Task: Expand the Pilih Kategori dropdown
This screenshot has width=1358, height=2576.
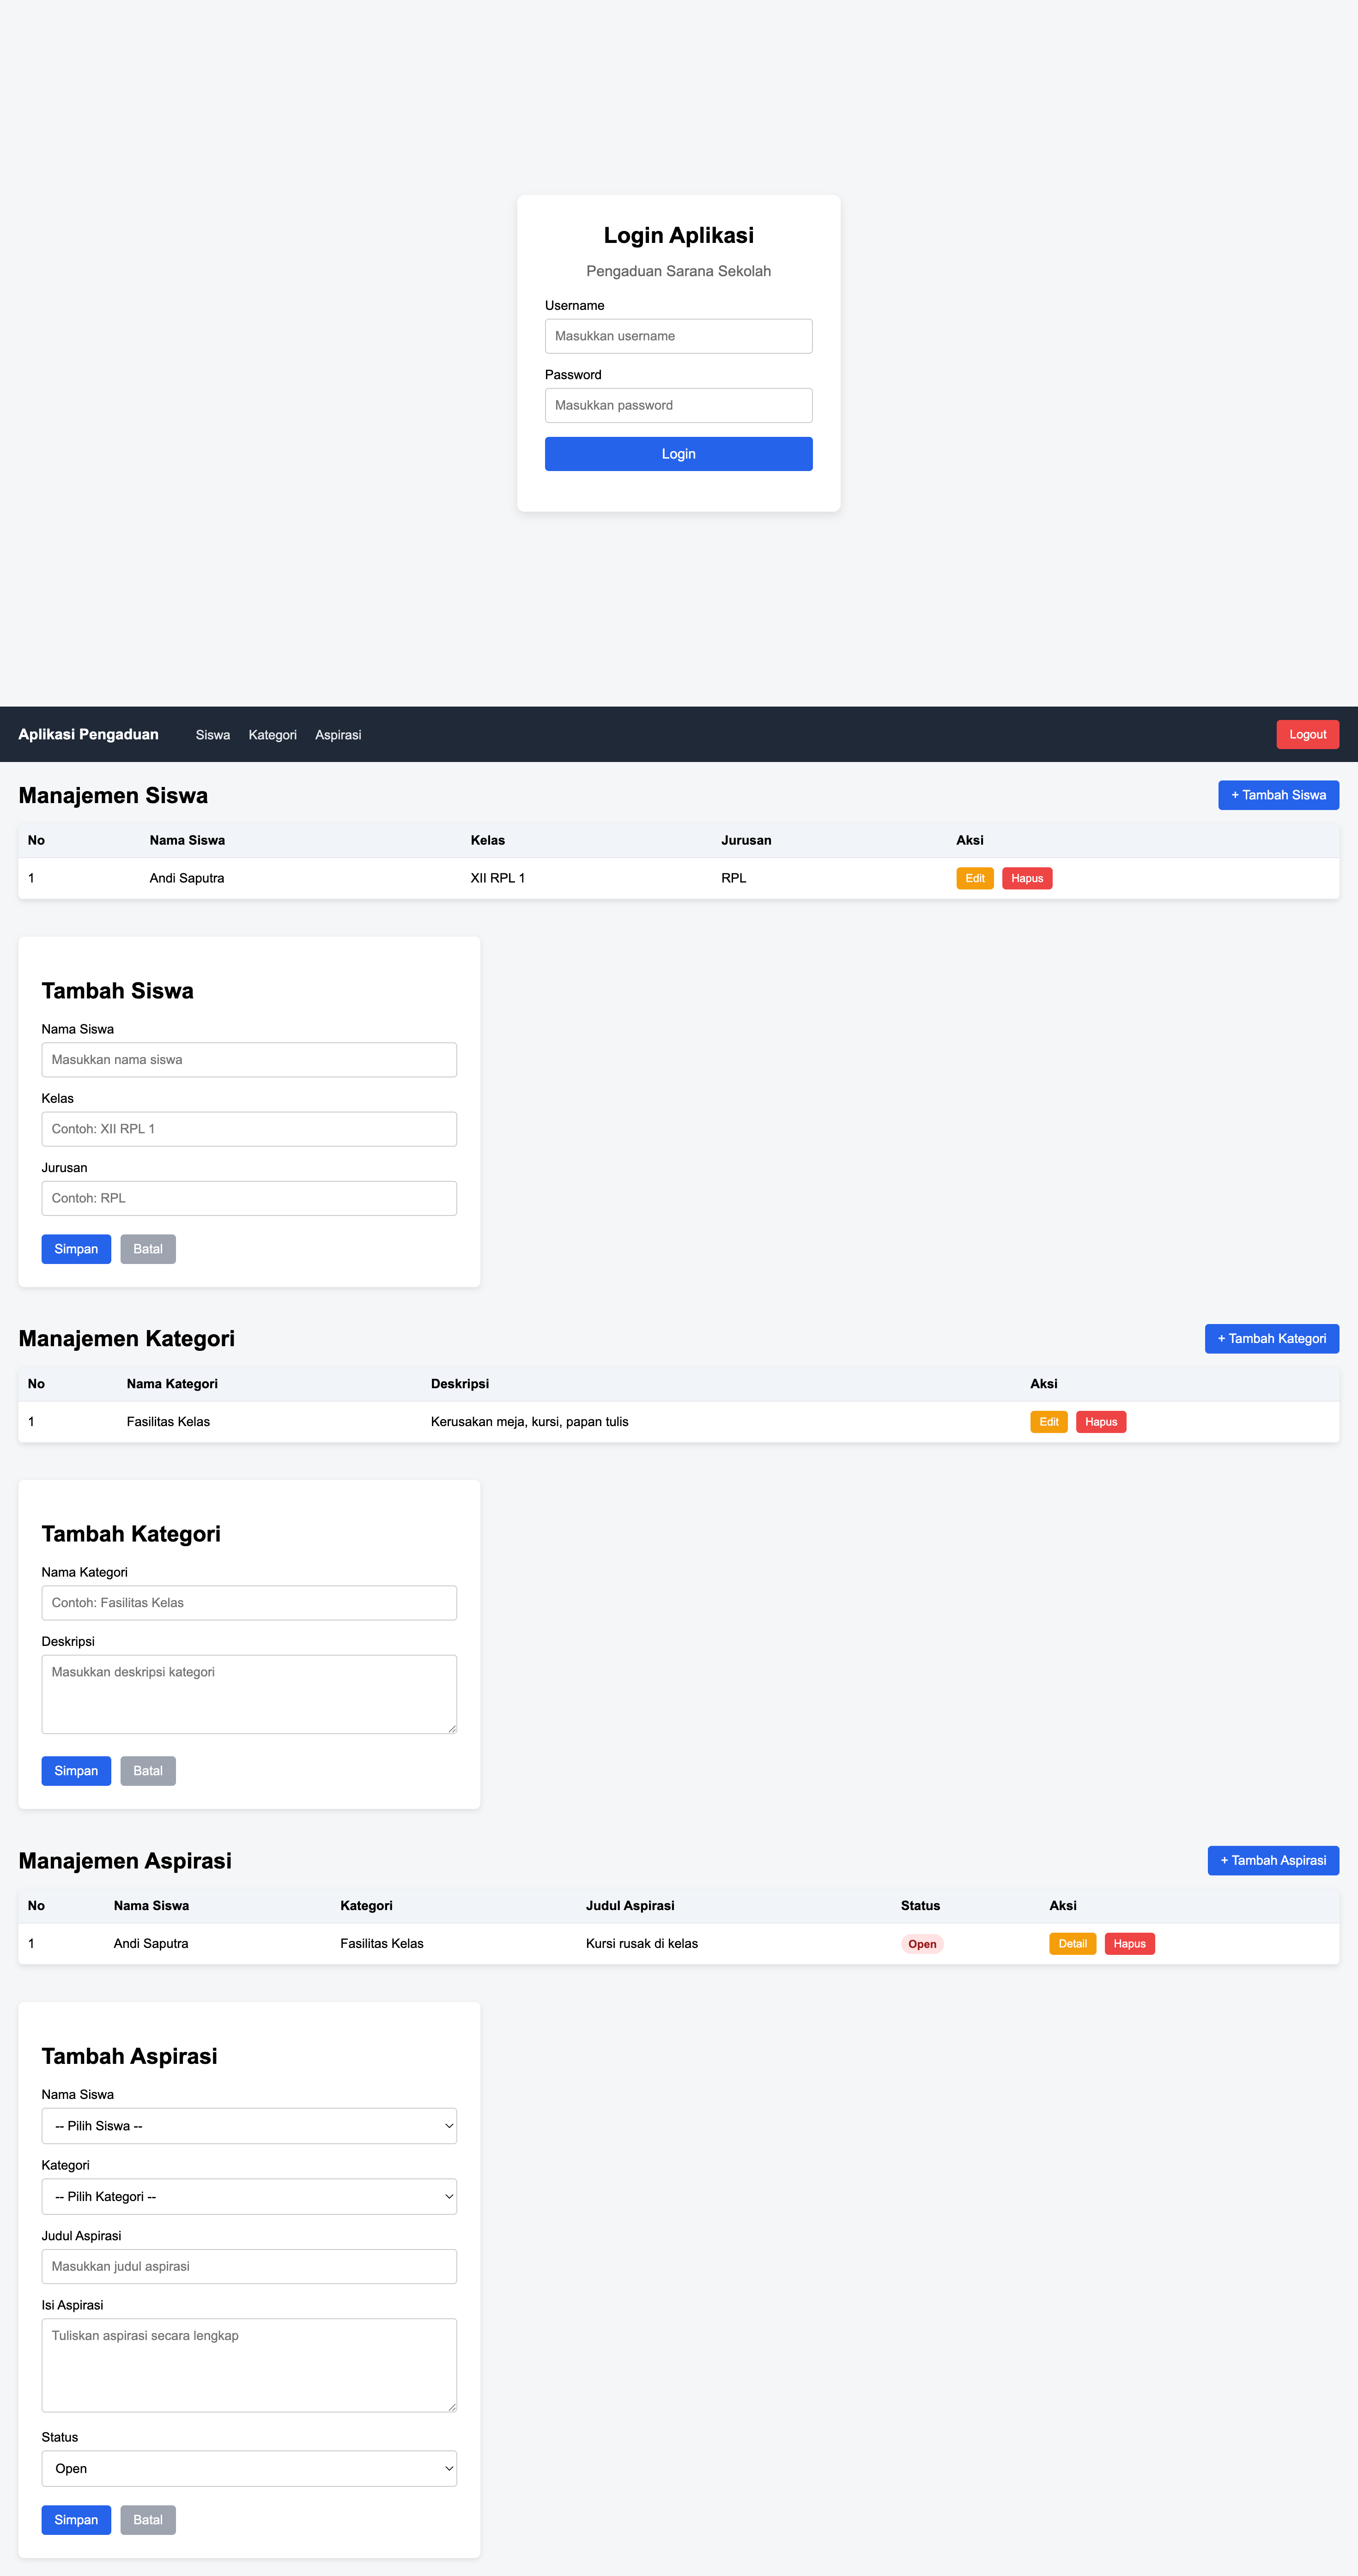Action: [249, 2196]
